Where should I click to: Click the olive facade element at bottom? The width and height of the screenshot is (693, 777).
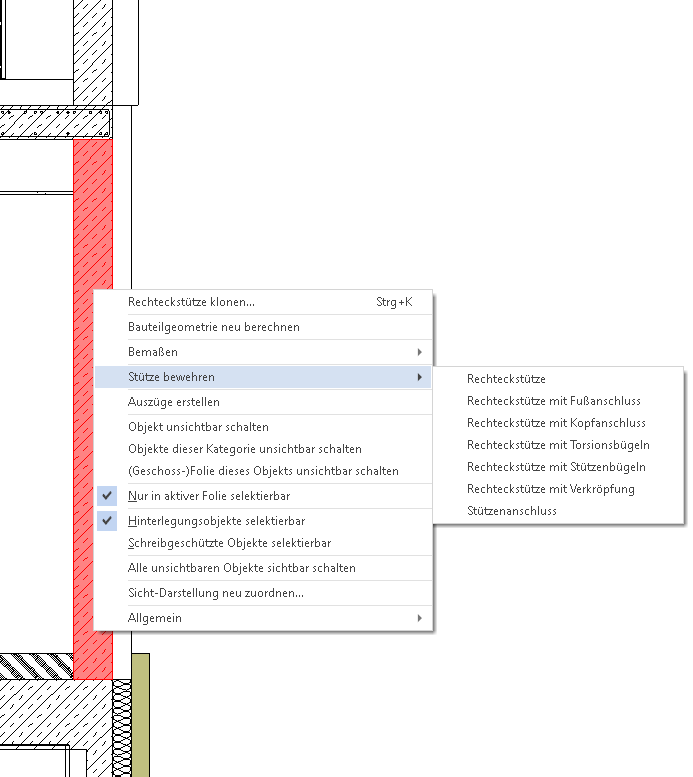coord(141,715)
